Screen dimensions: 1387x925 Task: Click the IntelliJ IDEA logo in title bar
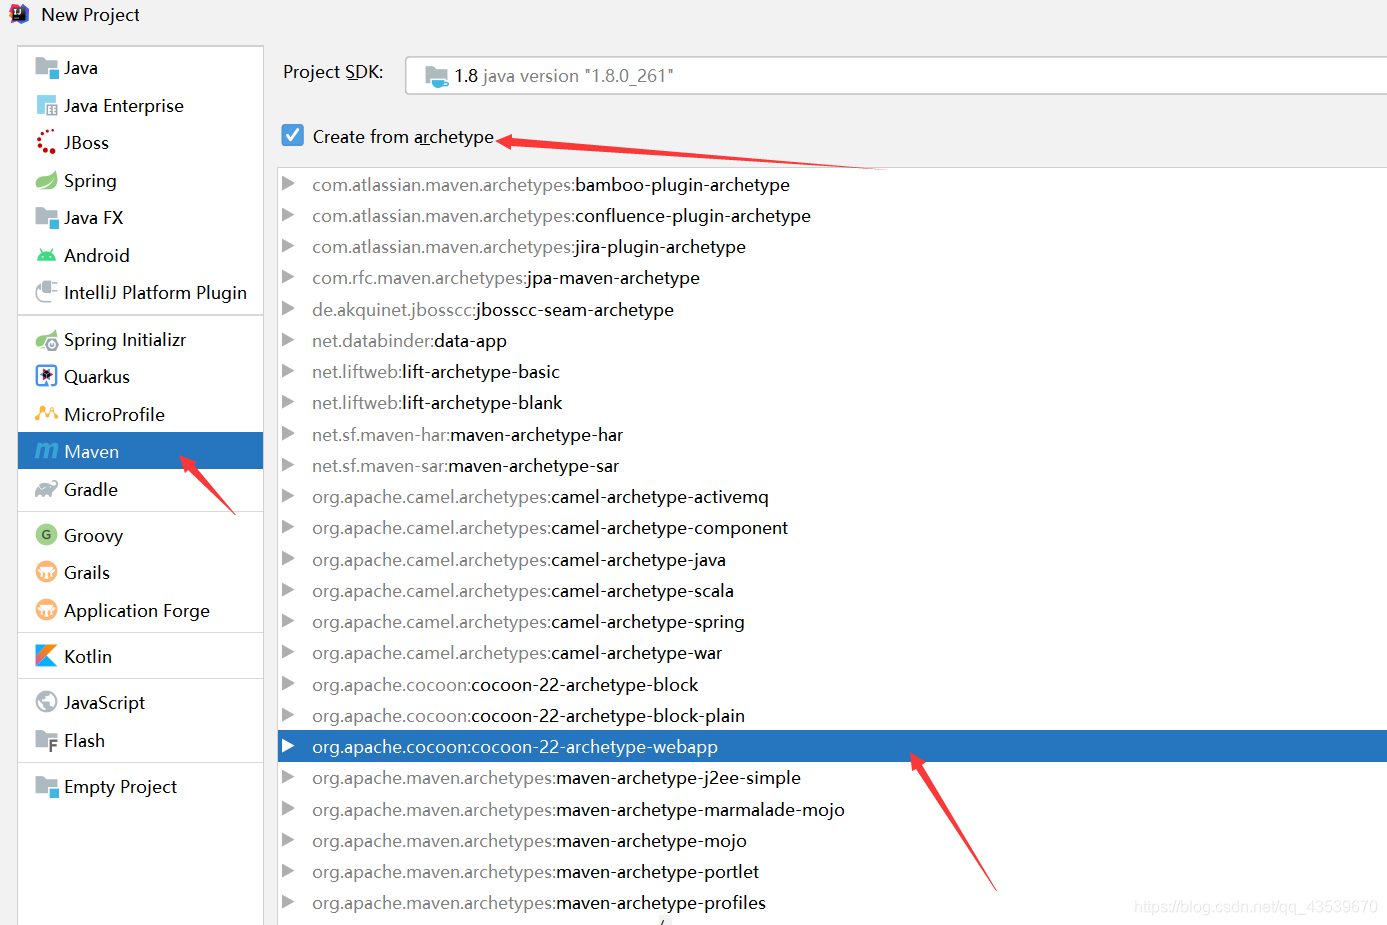tap(19, 14)
